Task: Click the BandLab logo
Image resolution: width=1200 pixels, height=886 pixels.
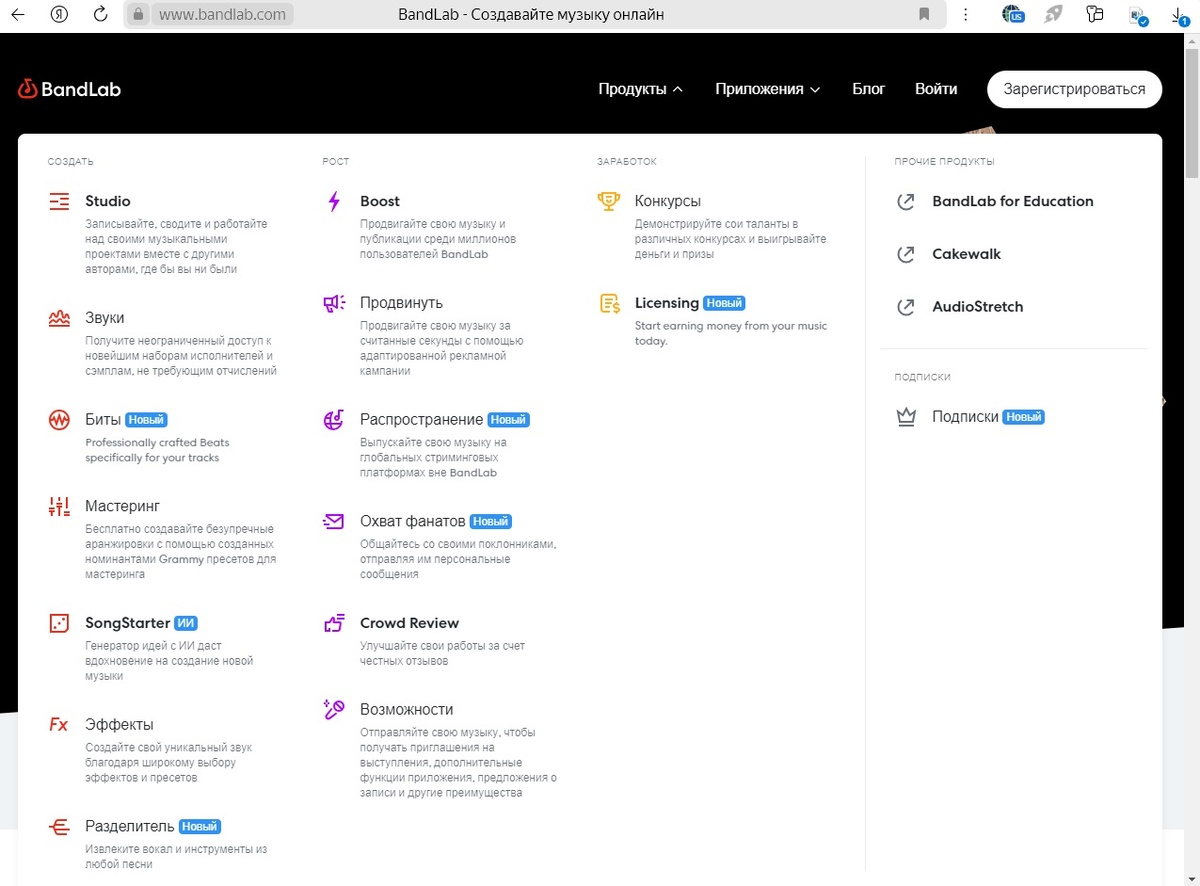Action: [x=69, y=89]
